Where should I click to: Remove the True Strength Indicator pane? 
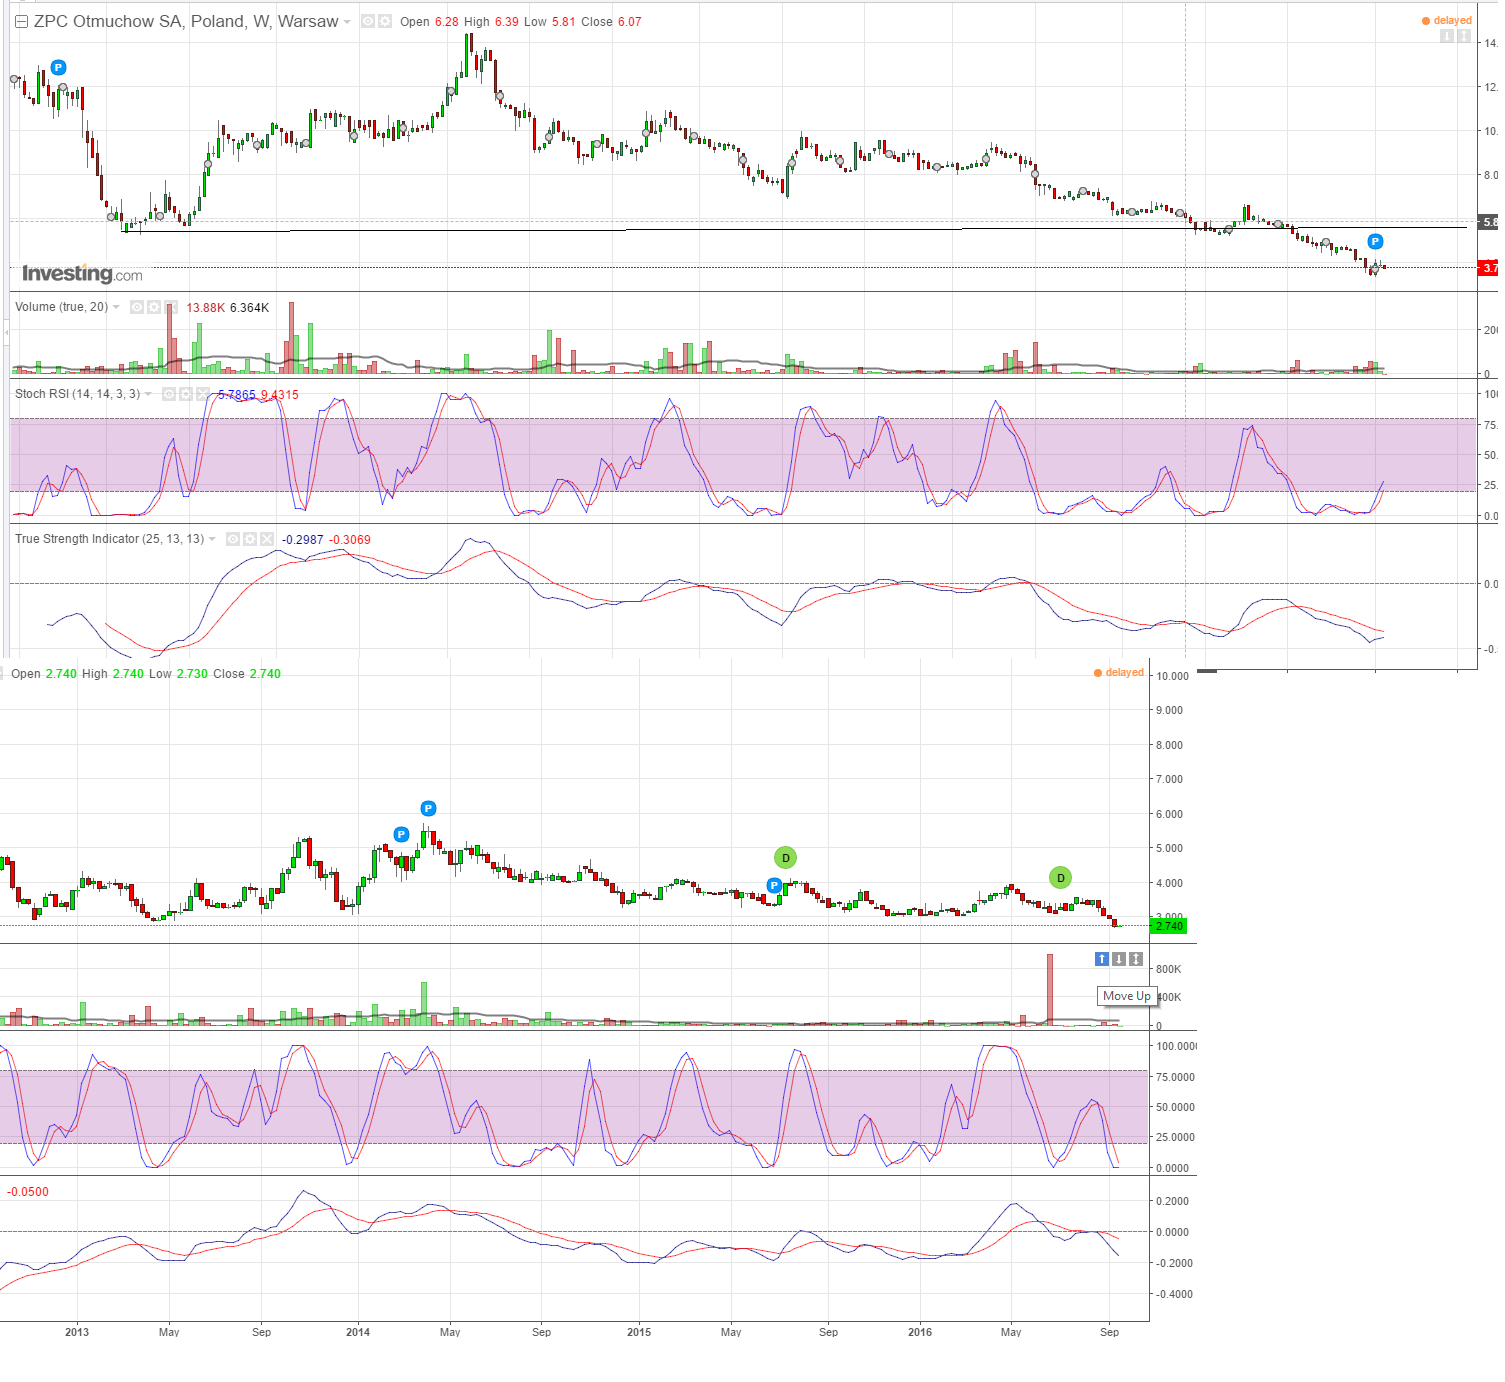point(267,539)
